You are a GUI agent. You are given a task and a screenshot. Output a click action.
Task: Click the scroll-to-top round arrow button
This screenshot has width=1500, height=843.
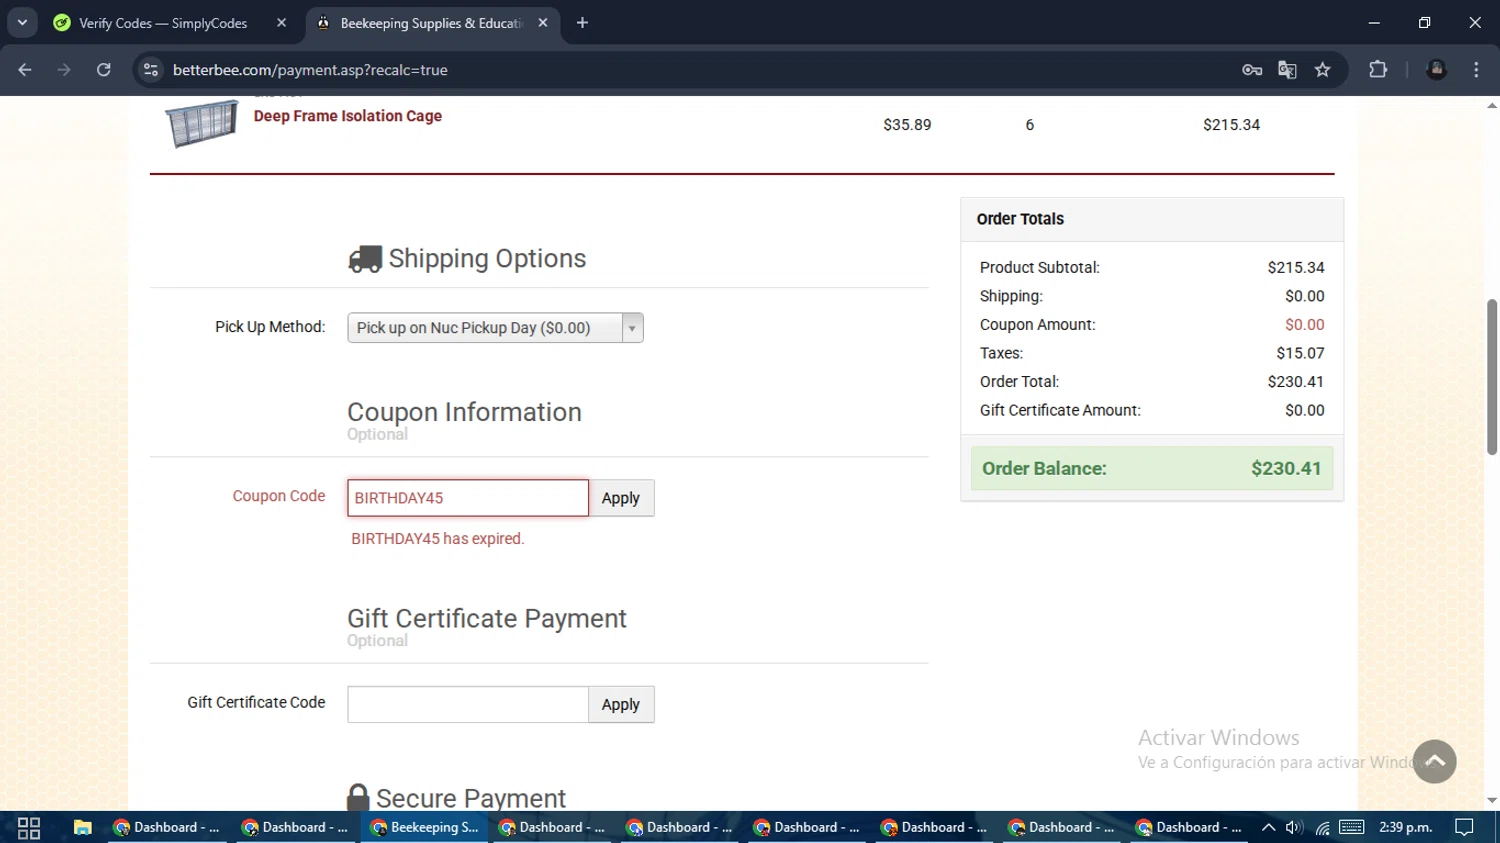click(x=1435, y=762)
